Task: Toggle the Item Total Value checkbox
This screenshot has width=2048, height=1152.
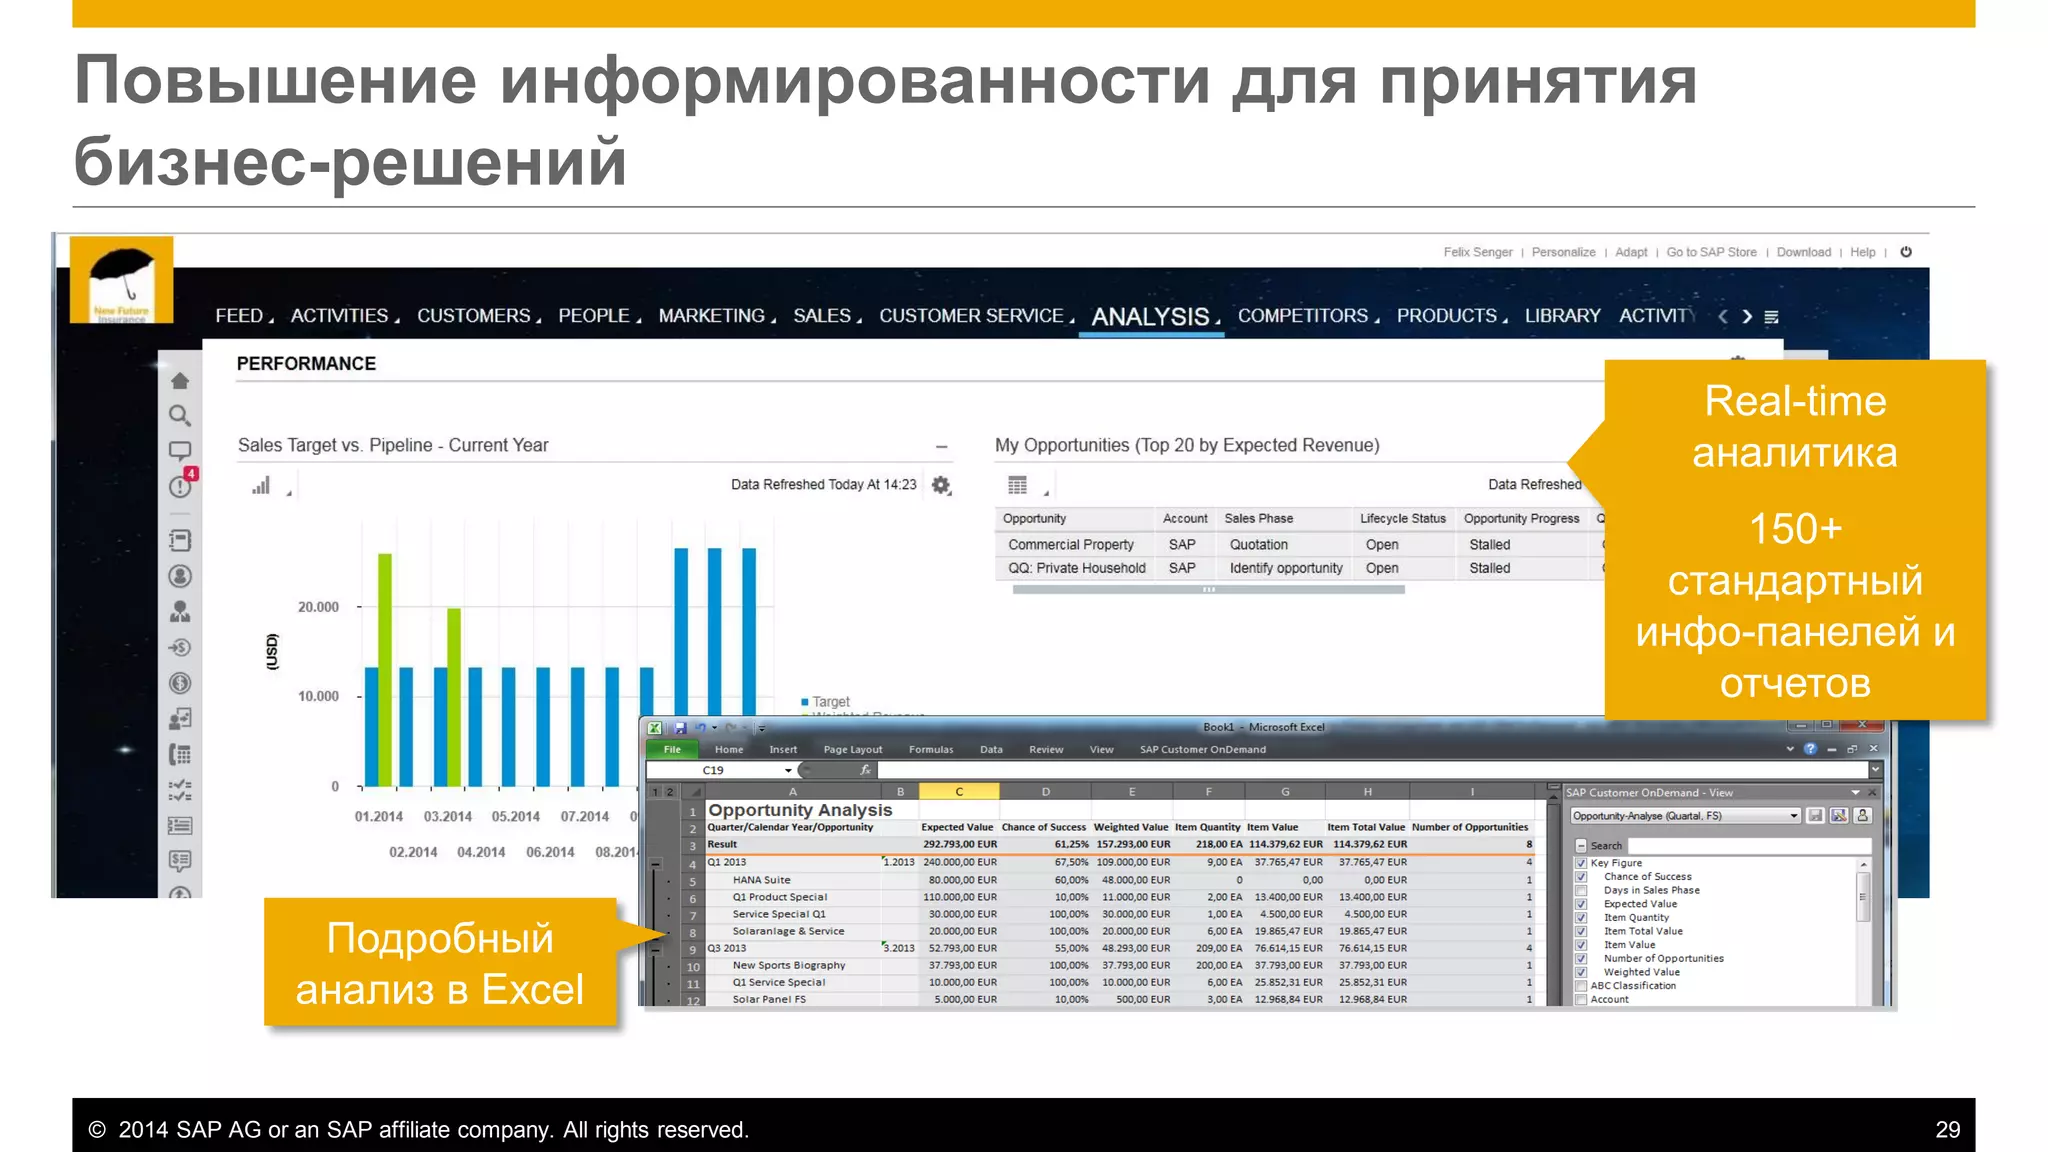Action: pyautogui.click(x=1581, y=931)
